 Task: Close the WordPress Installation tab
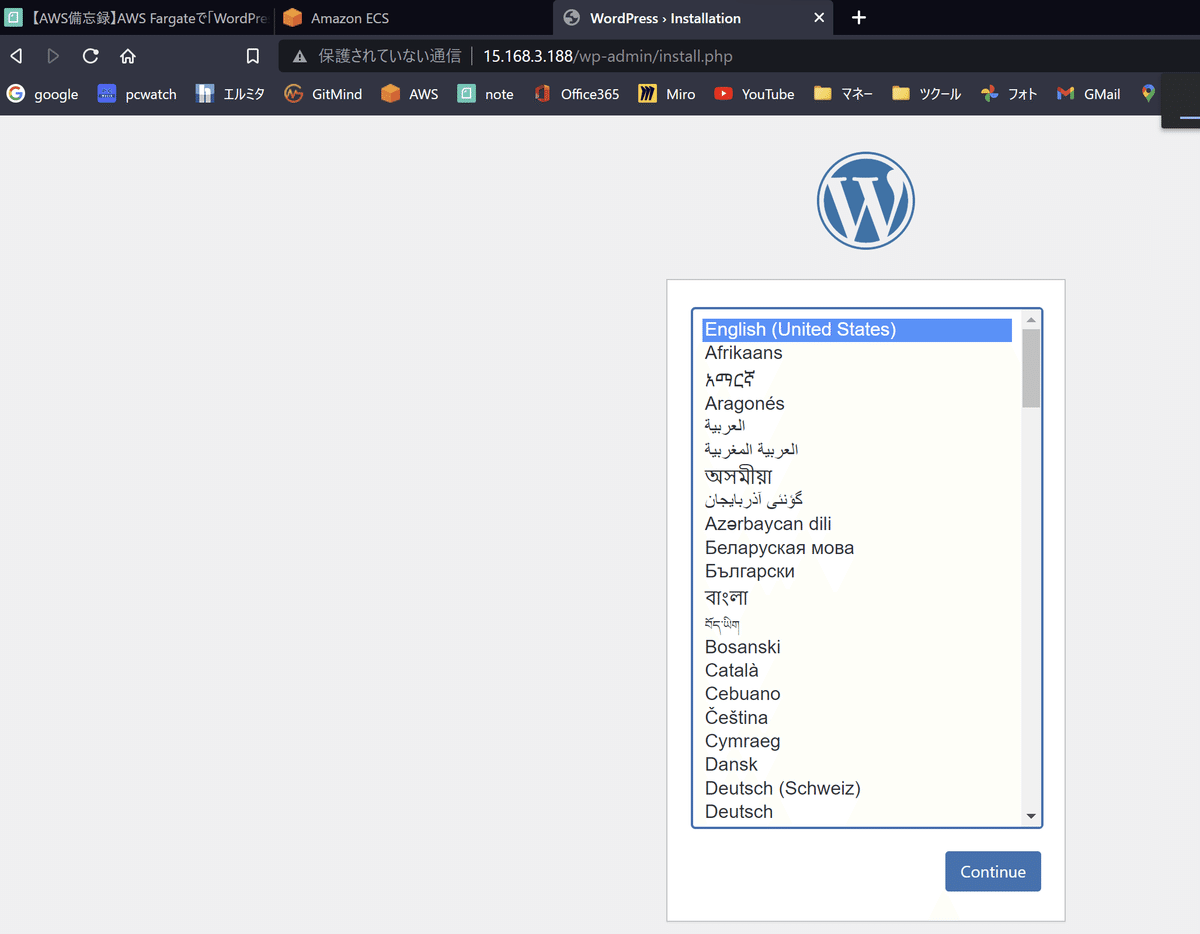[819, 18]
